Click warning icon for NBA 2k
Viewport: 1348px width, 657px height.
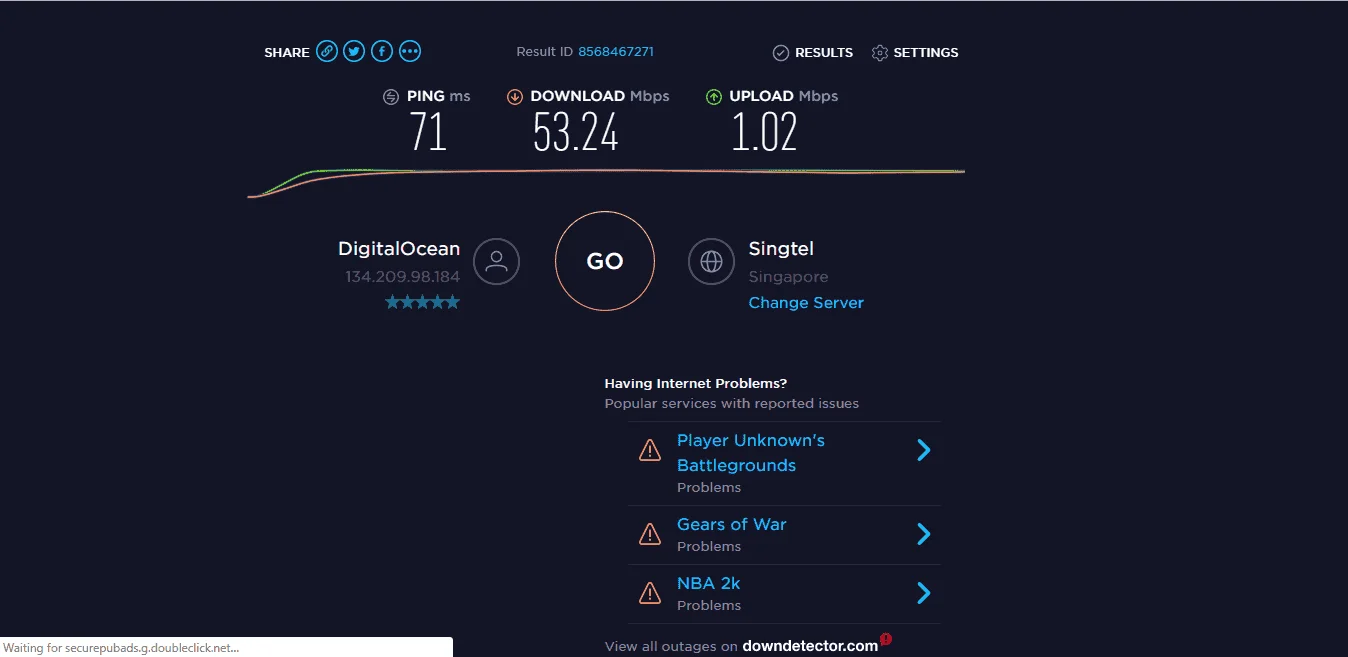(650, 593)
